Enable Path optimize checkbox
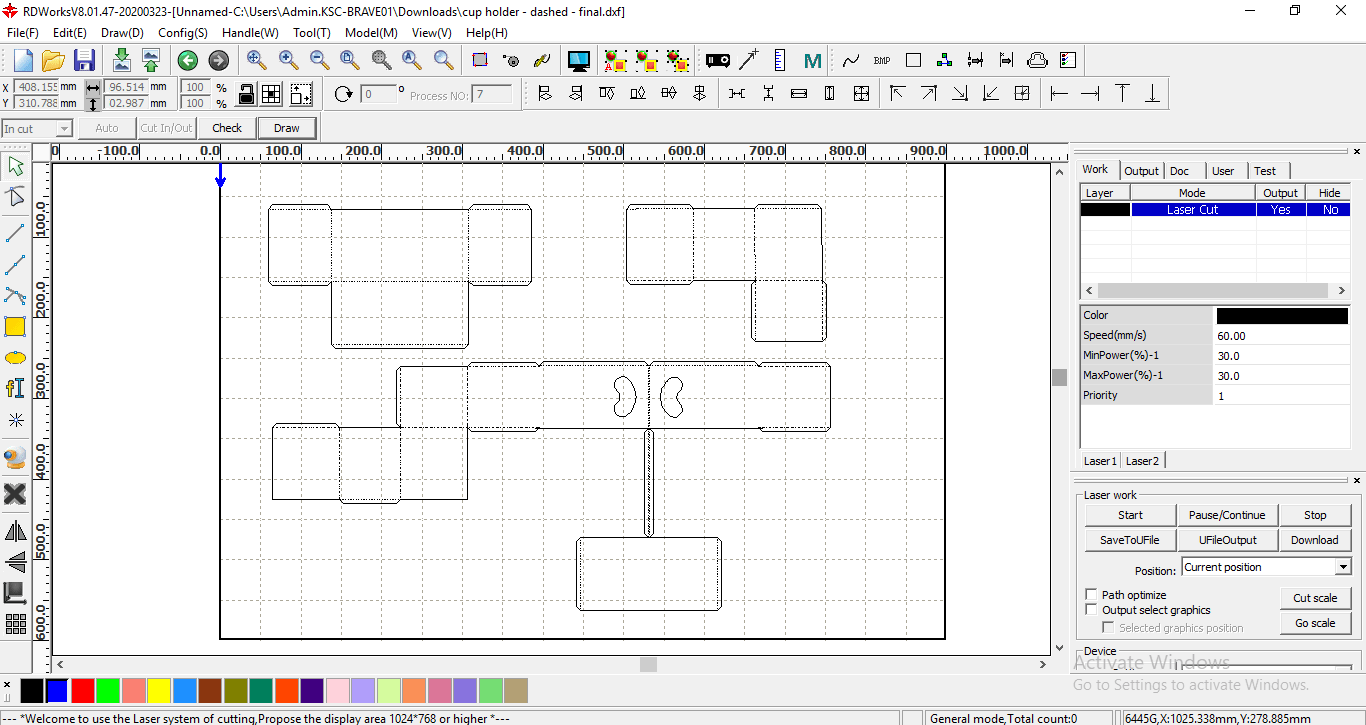Screen dimensions: 1366x725 1092,595
